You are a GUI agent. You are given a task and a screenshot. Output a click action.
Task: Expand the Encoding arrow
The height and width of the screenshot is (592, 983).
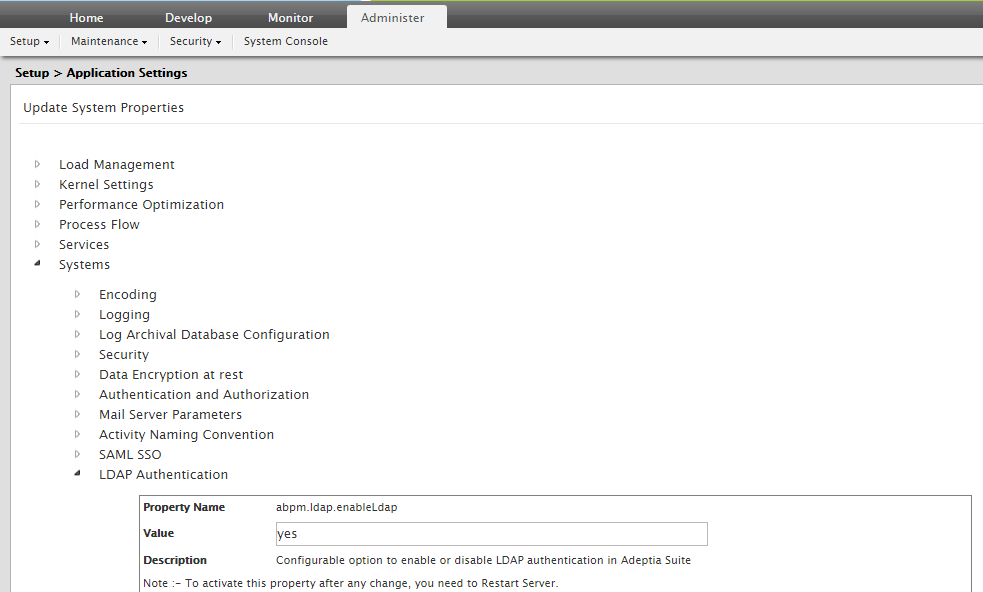click(78, 294)
